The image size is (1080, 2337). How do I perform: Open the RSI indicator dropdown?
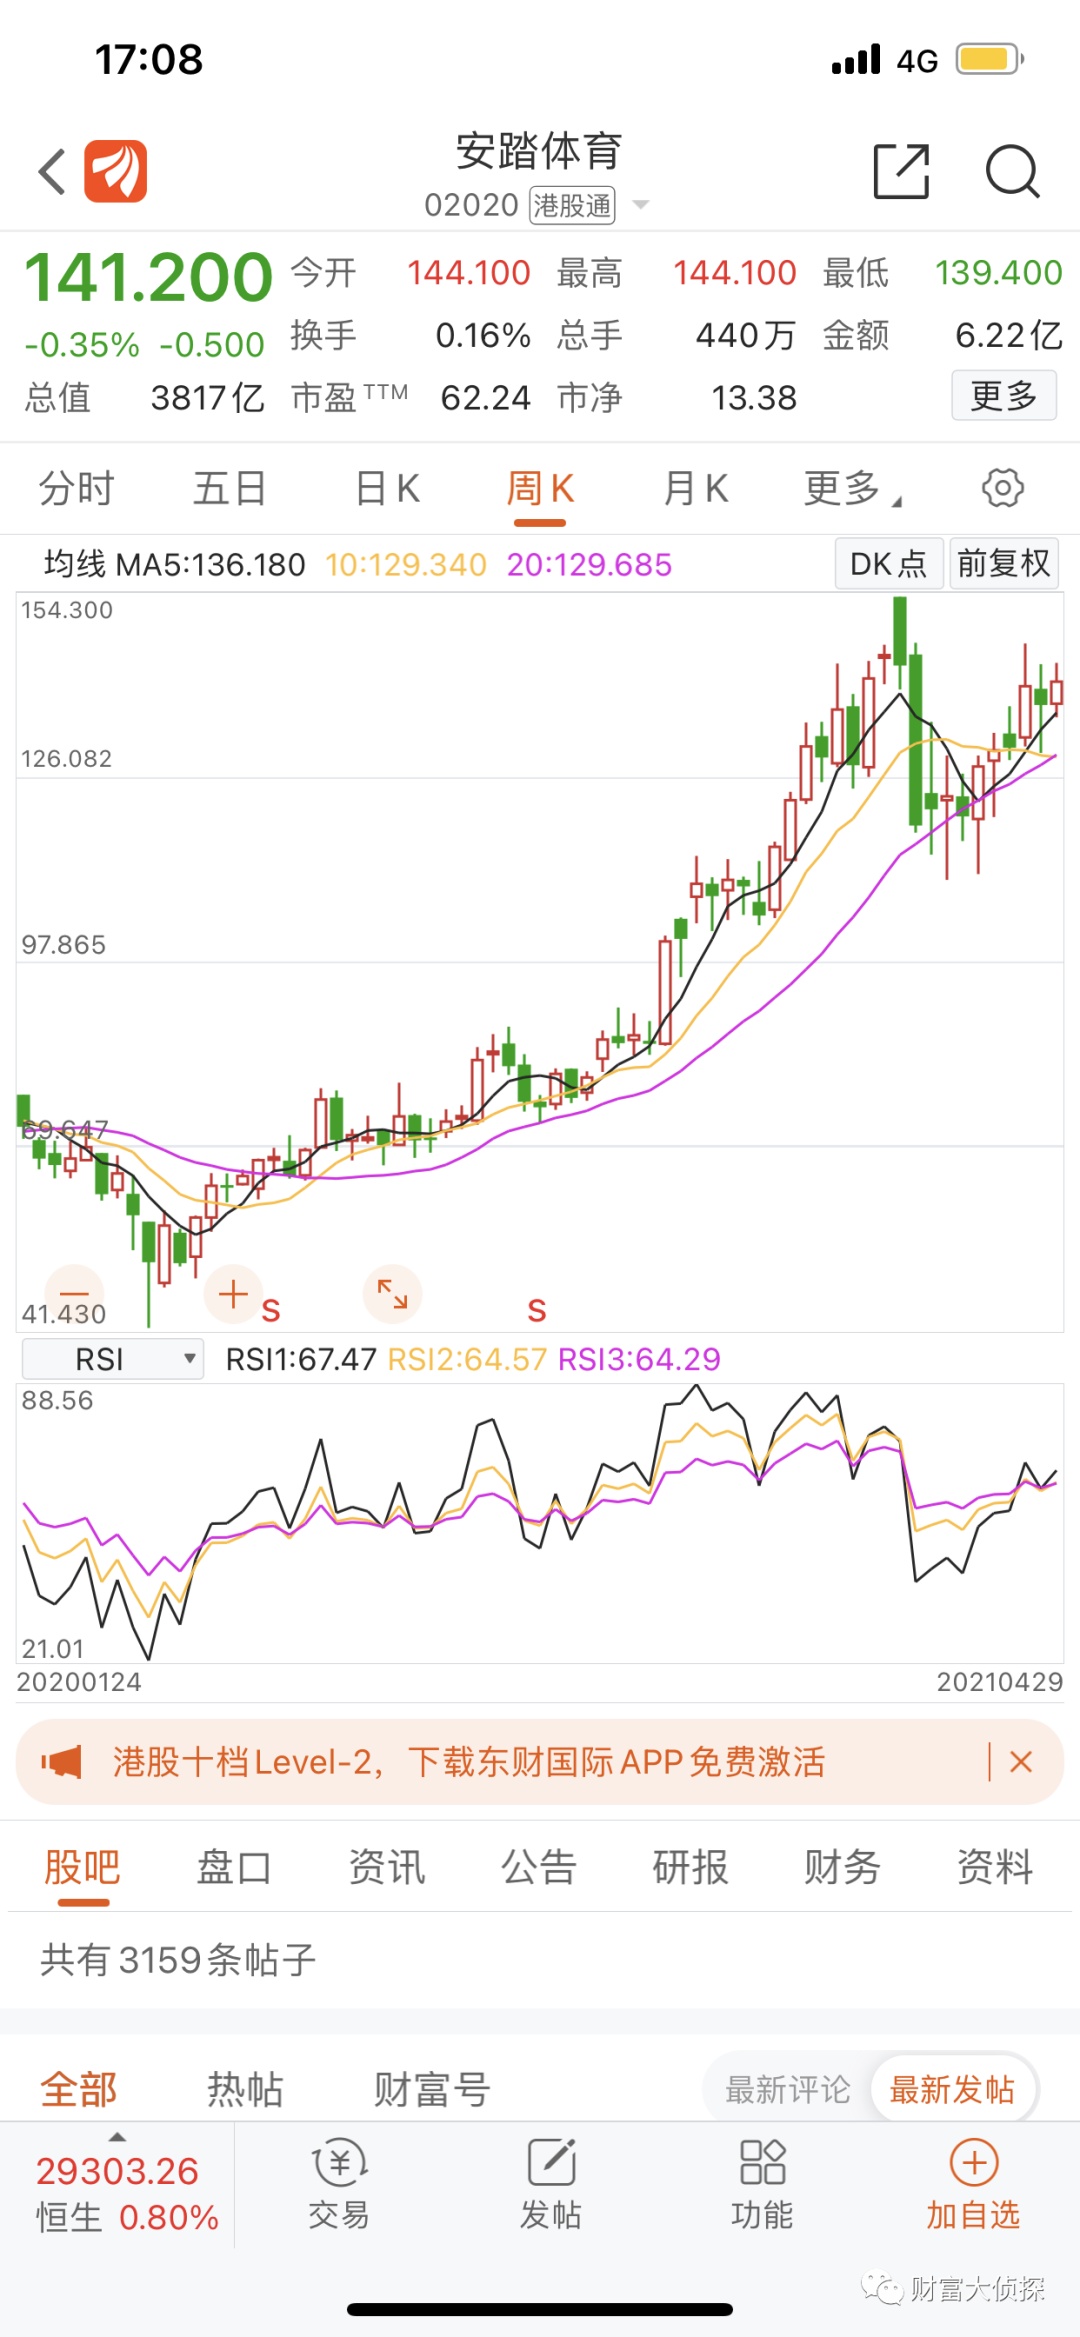pyautogui.click(x=113, y=1359)
